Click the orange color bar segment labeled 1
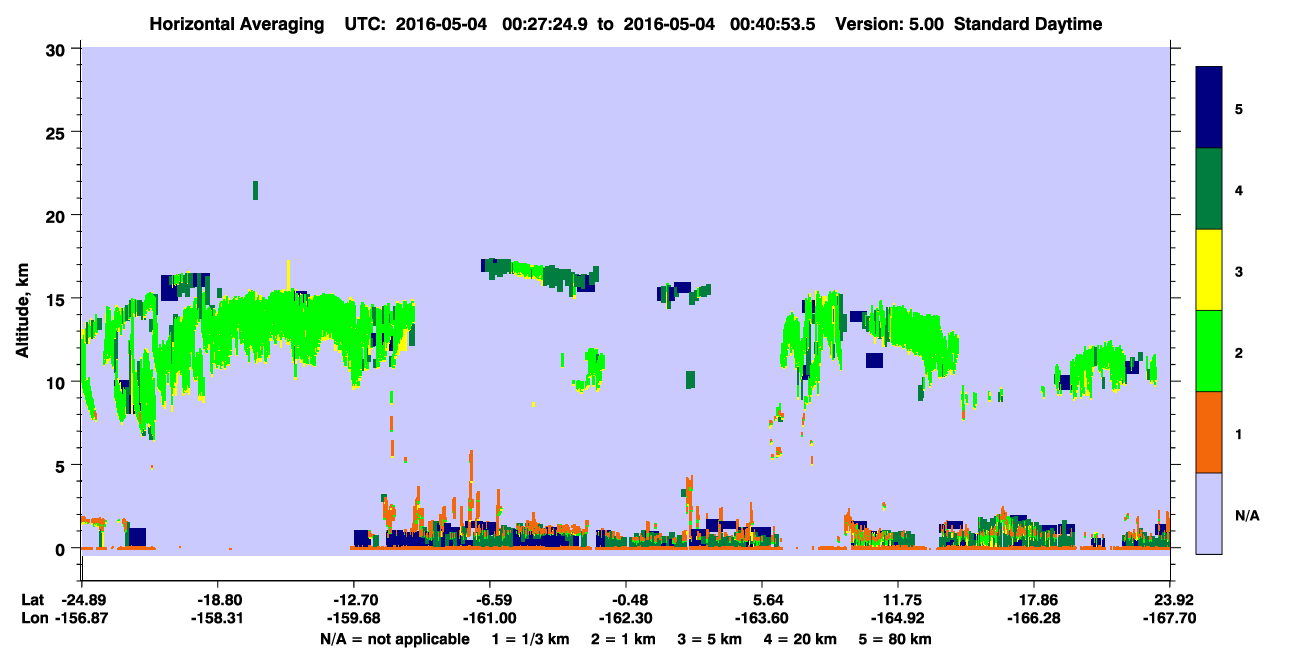Viewport: 1300px width, 667px height. point(1209,432)
